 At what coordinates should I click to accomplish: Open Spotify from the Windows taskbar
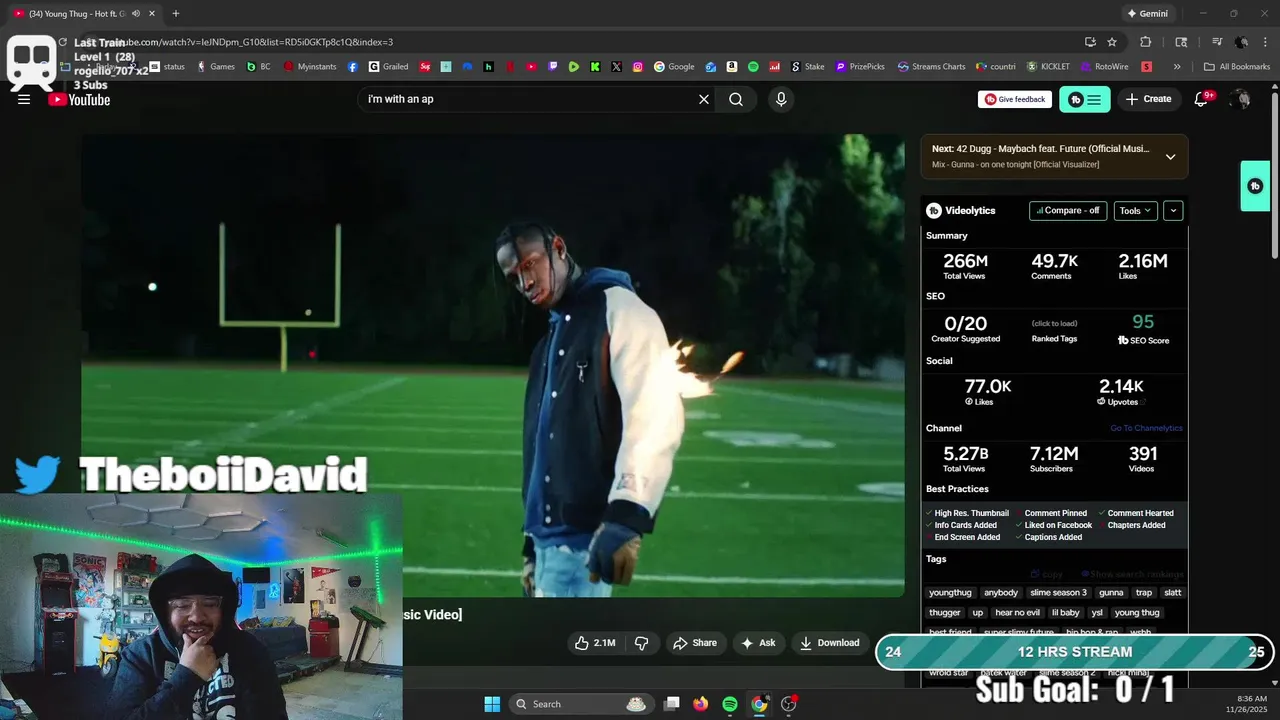(x=730, y=704)
